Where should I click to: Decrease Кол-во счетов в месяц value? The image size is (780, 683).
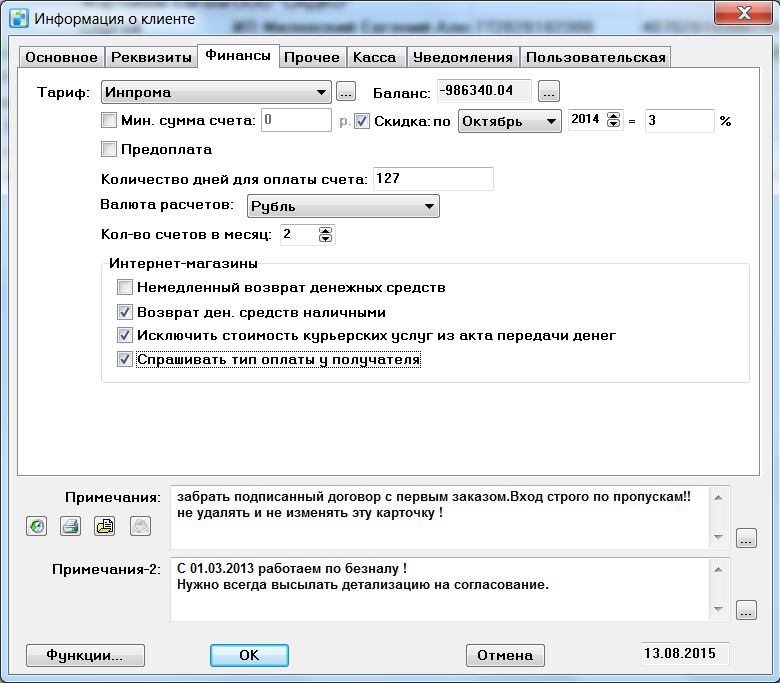(325, 238)
